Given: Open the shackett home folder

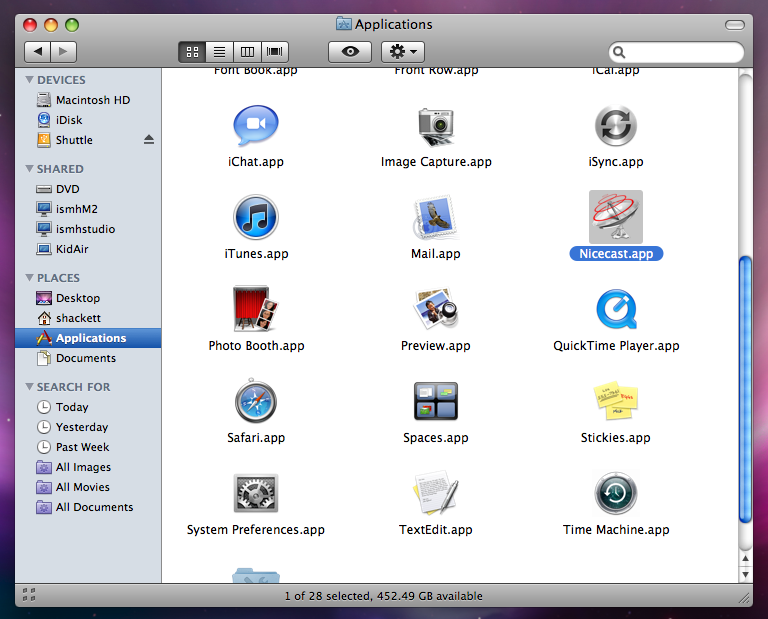Looking at the screenshot, I should 88,318.
